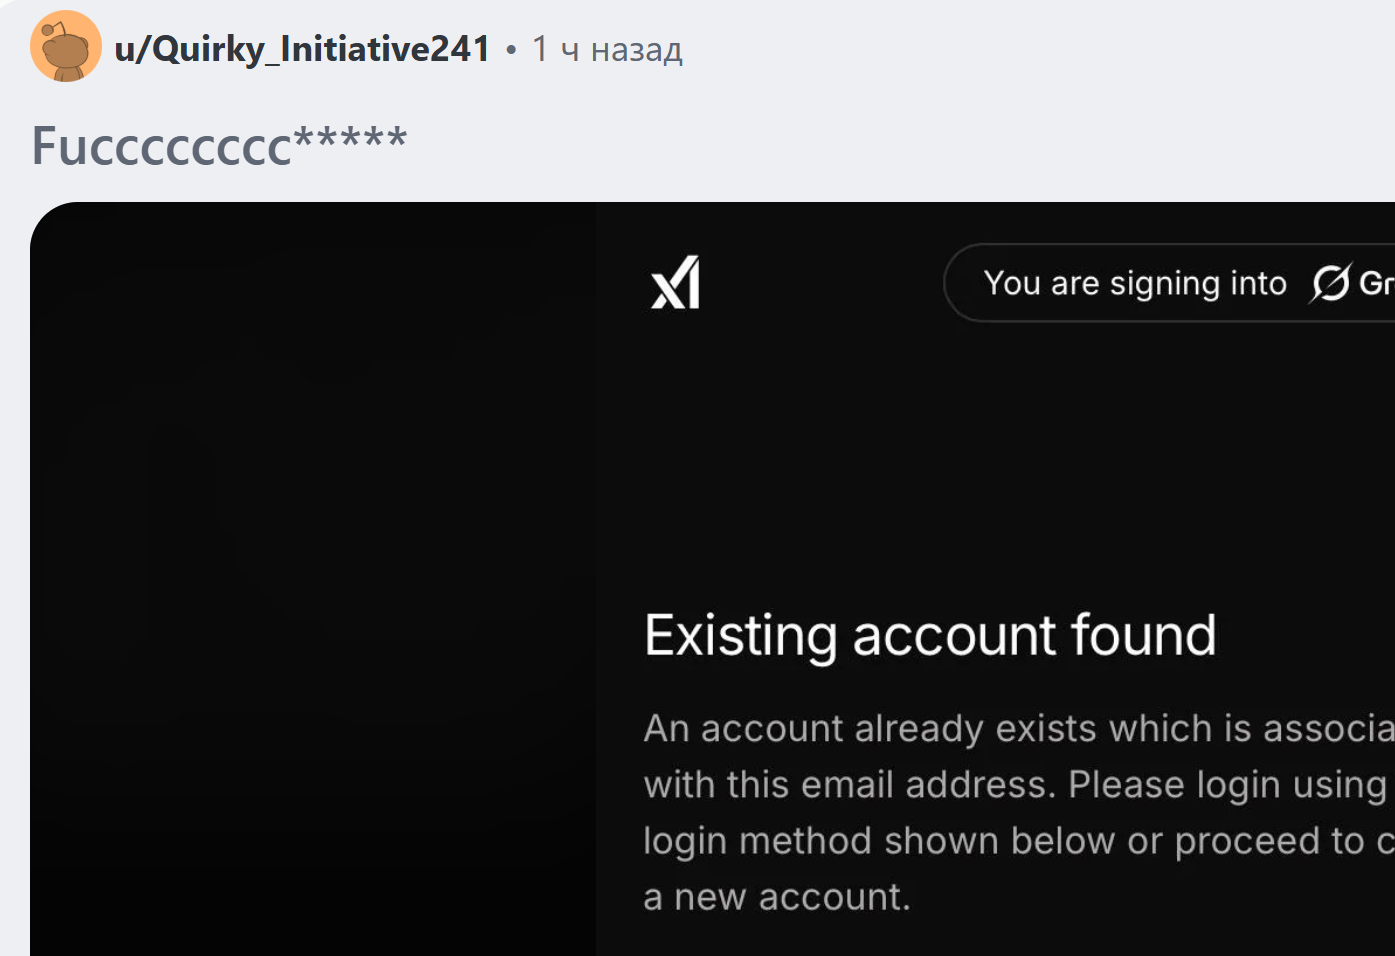Click the dark left panel of image
This screenshot has height=956, width=1395.
[312, 580]
